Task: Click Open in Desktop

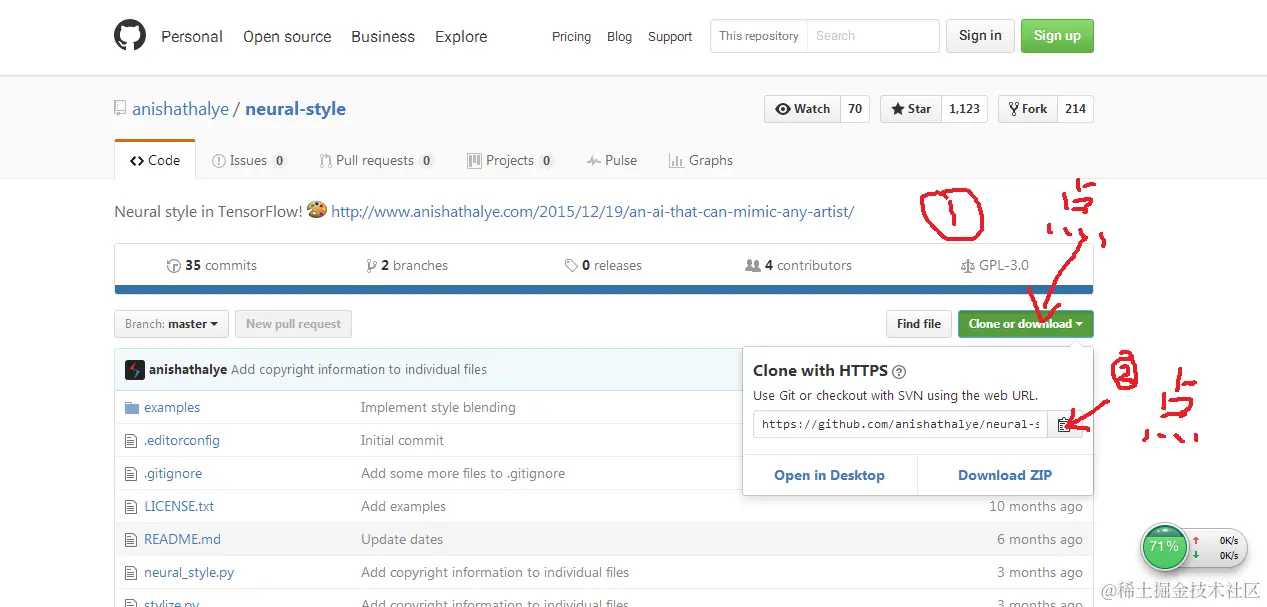Action: coord(829,475)
